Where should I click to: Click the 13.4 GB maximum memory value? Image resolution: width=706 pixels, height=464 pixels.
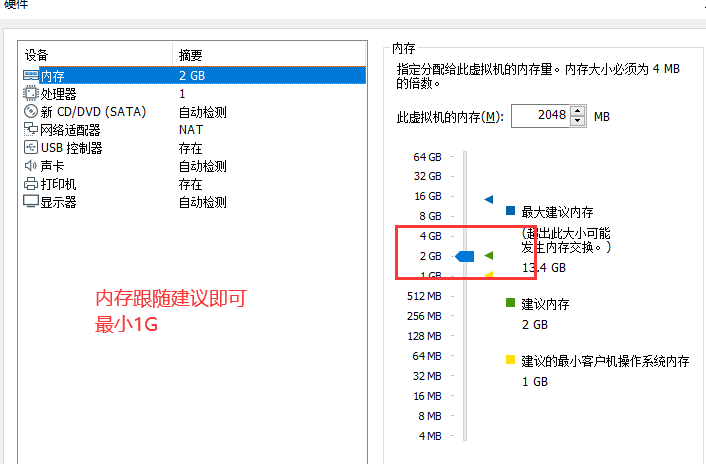[543, 268]
